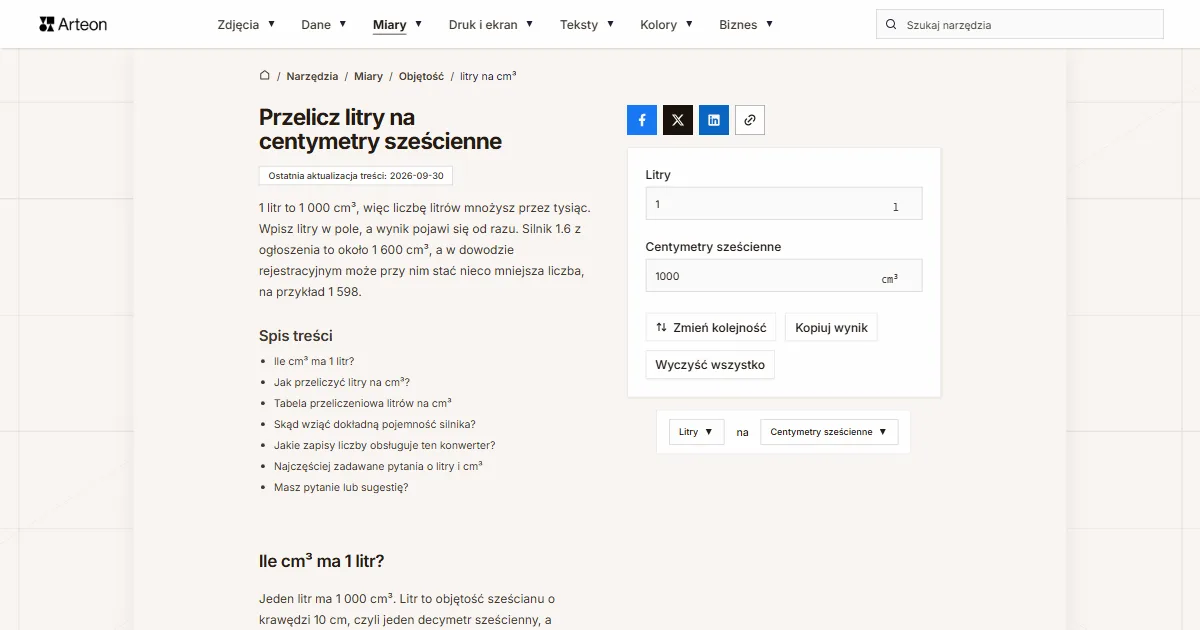Open the Zdjęcia menu

[246, 25]
